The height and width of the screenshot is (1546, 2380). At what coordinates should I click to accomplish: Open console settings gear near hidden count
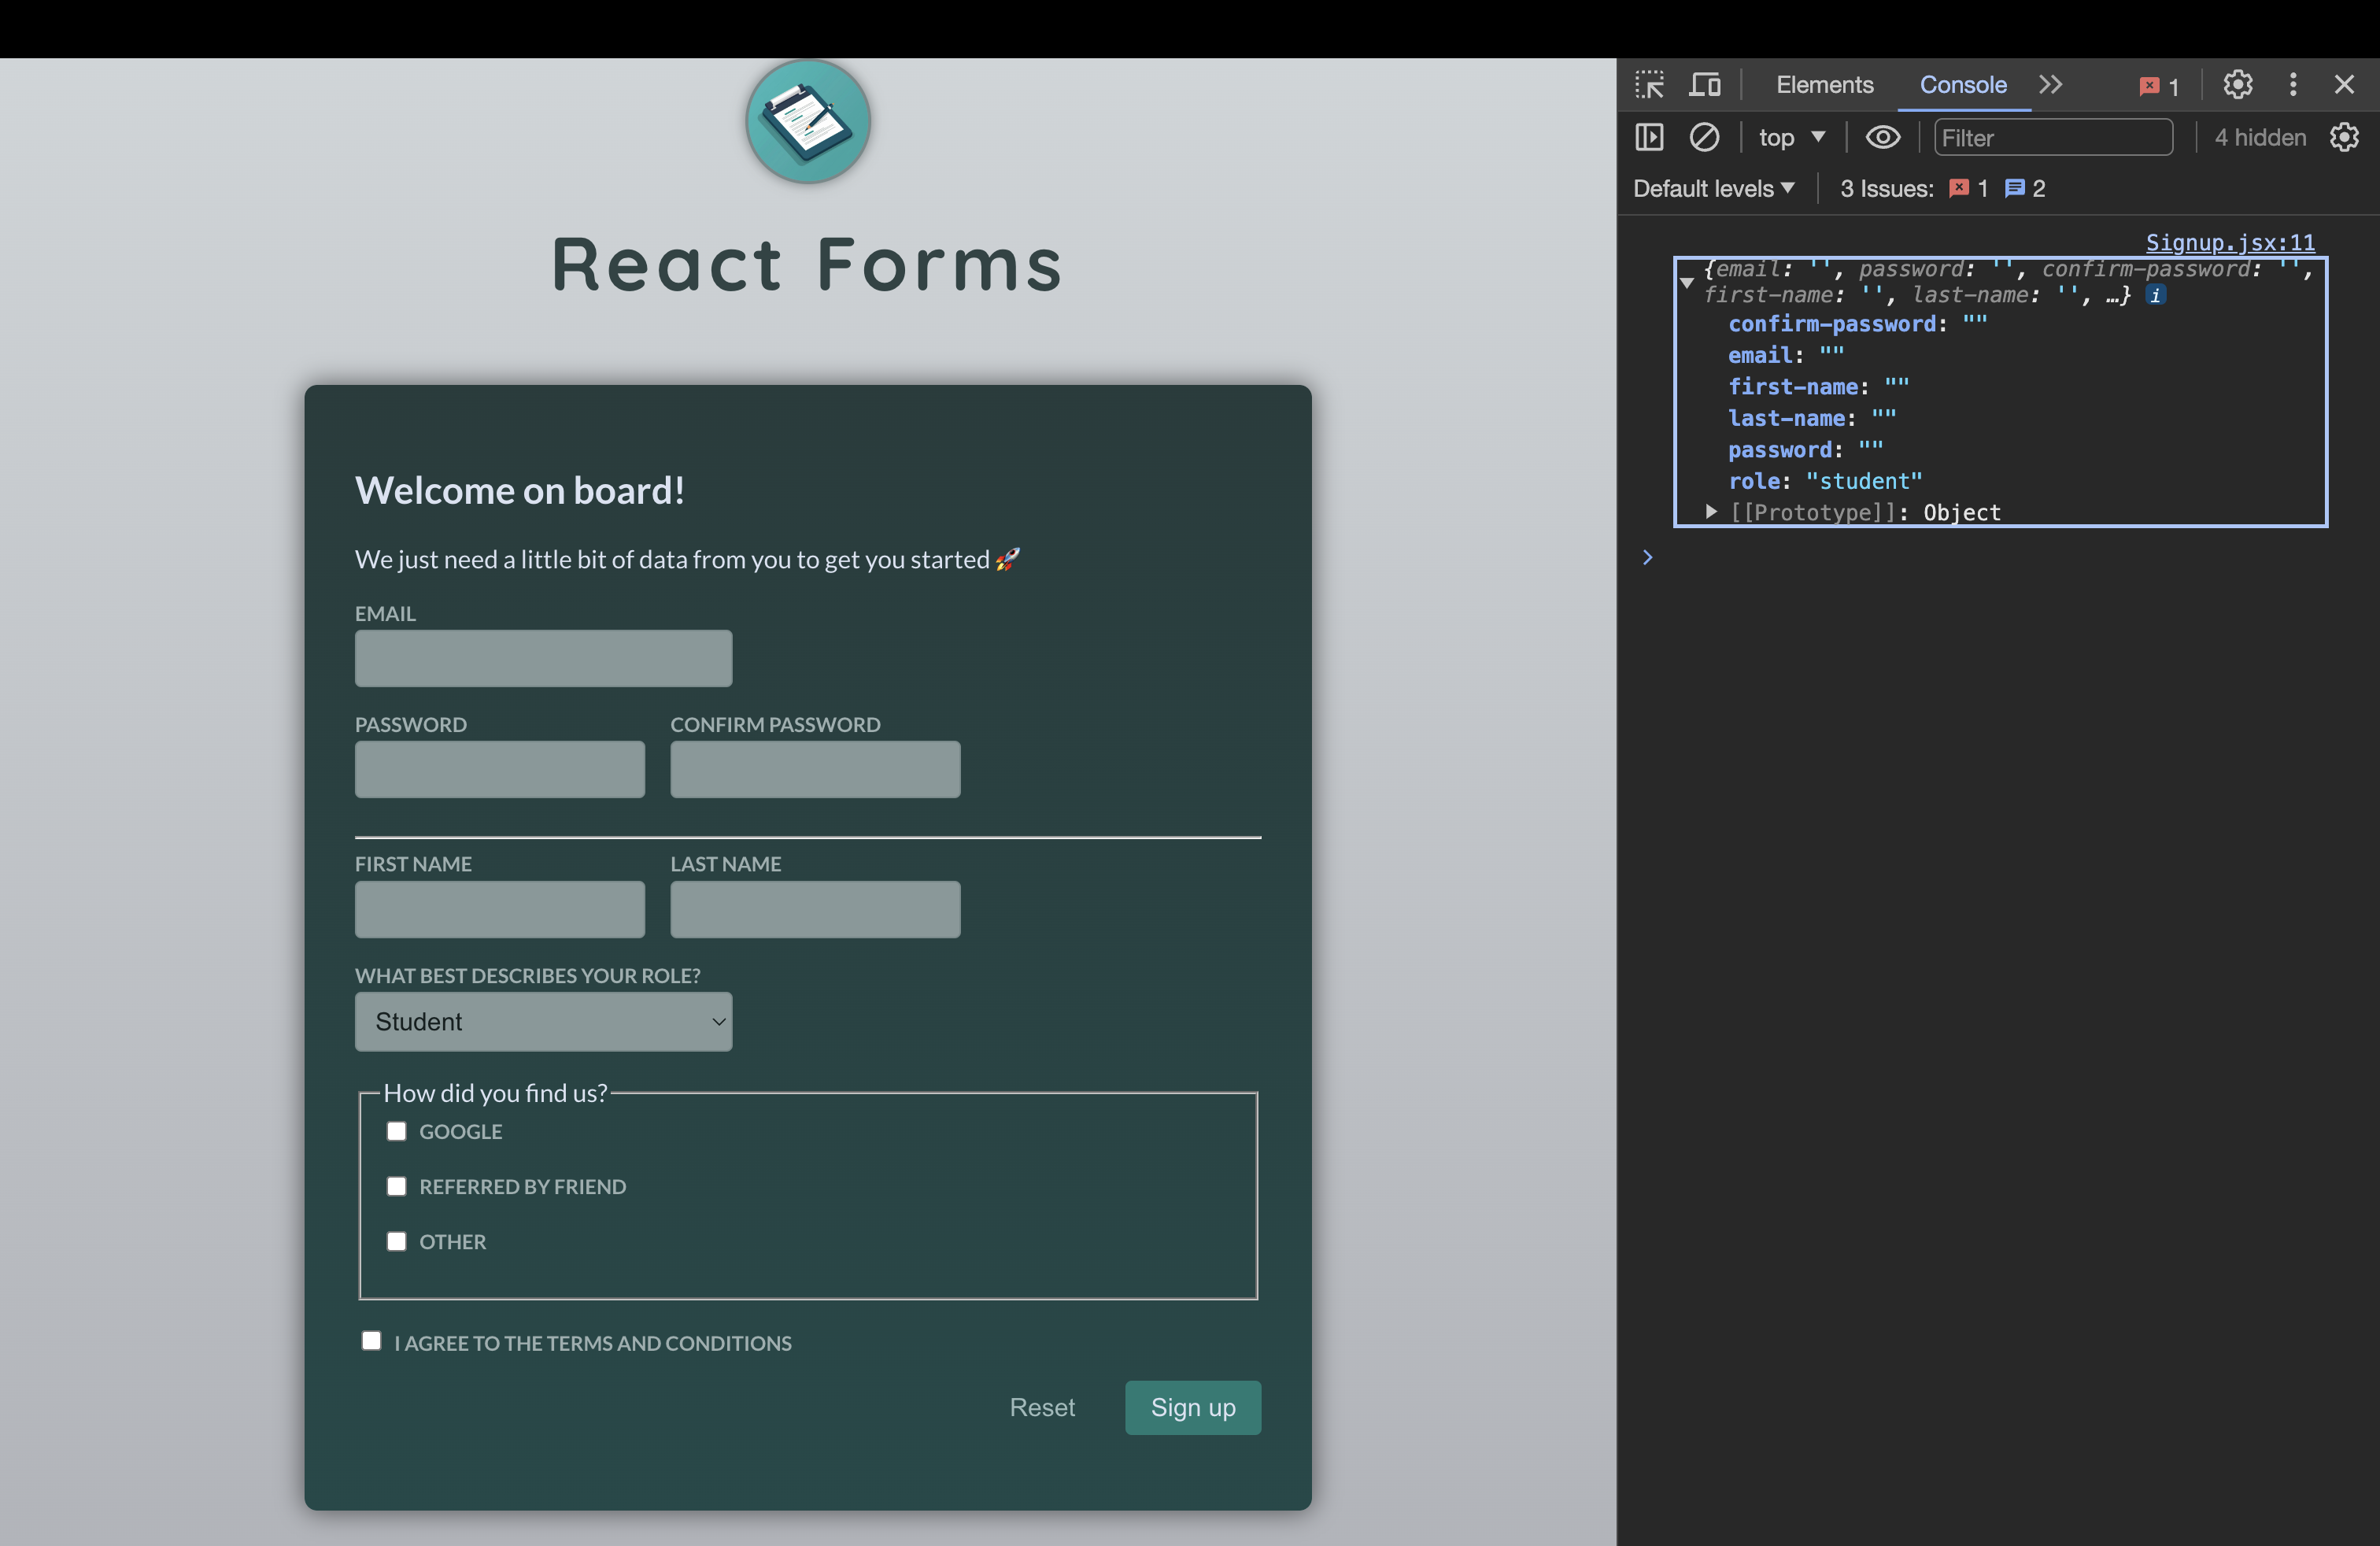point(2343,137)
